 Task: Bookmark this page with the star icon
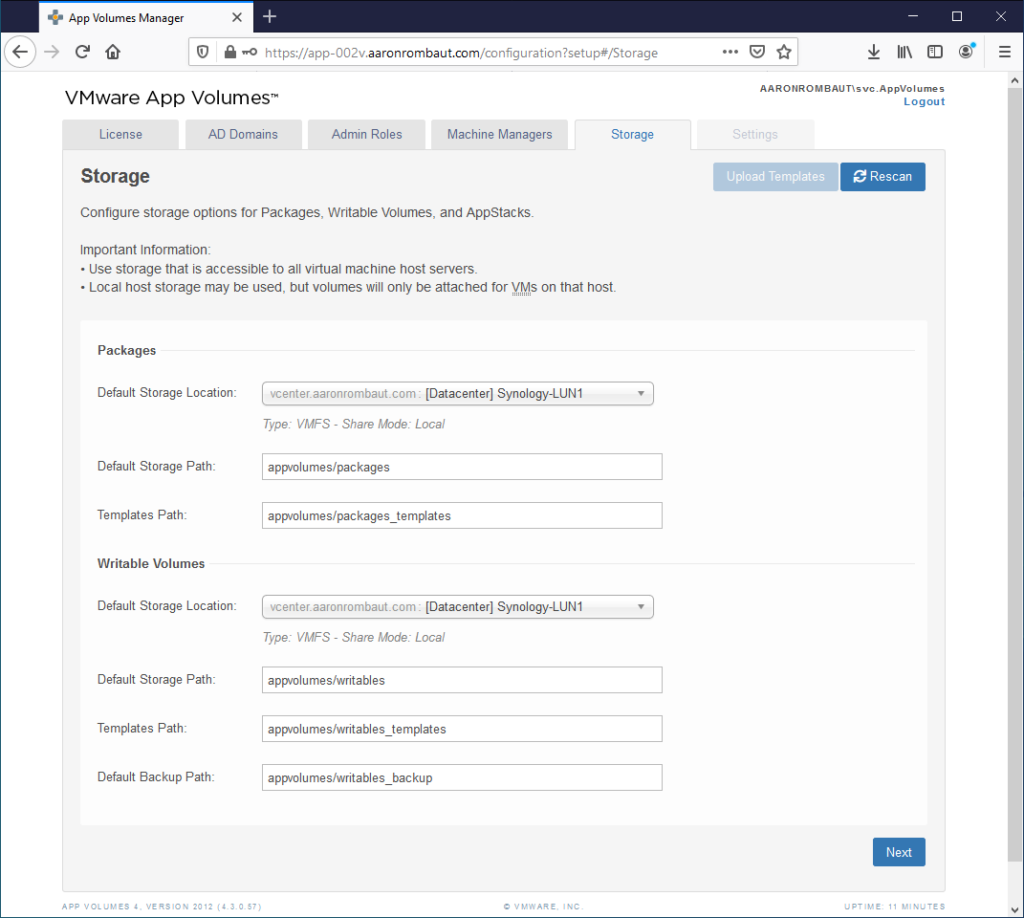tap(785, 52)
